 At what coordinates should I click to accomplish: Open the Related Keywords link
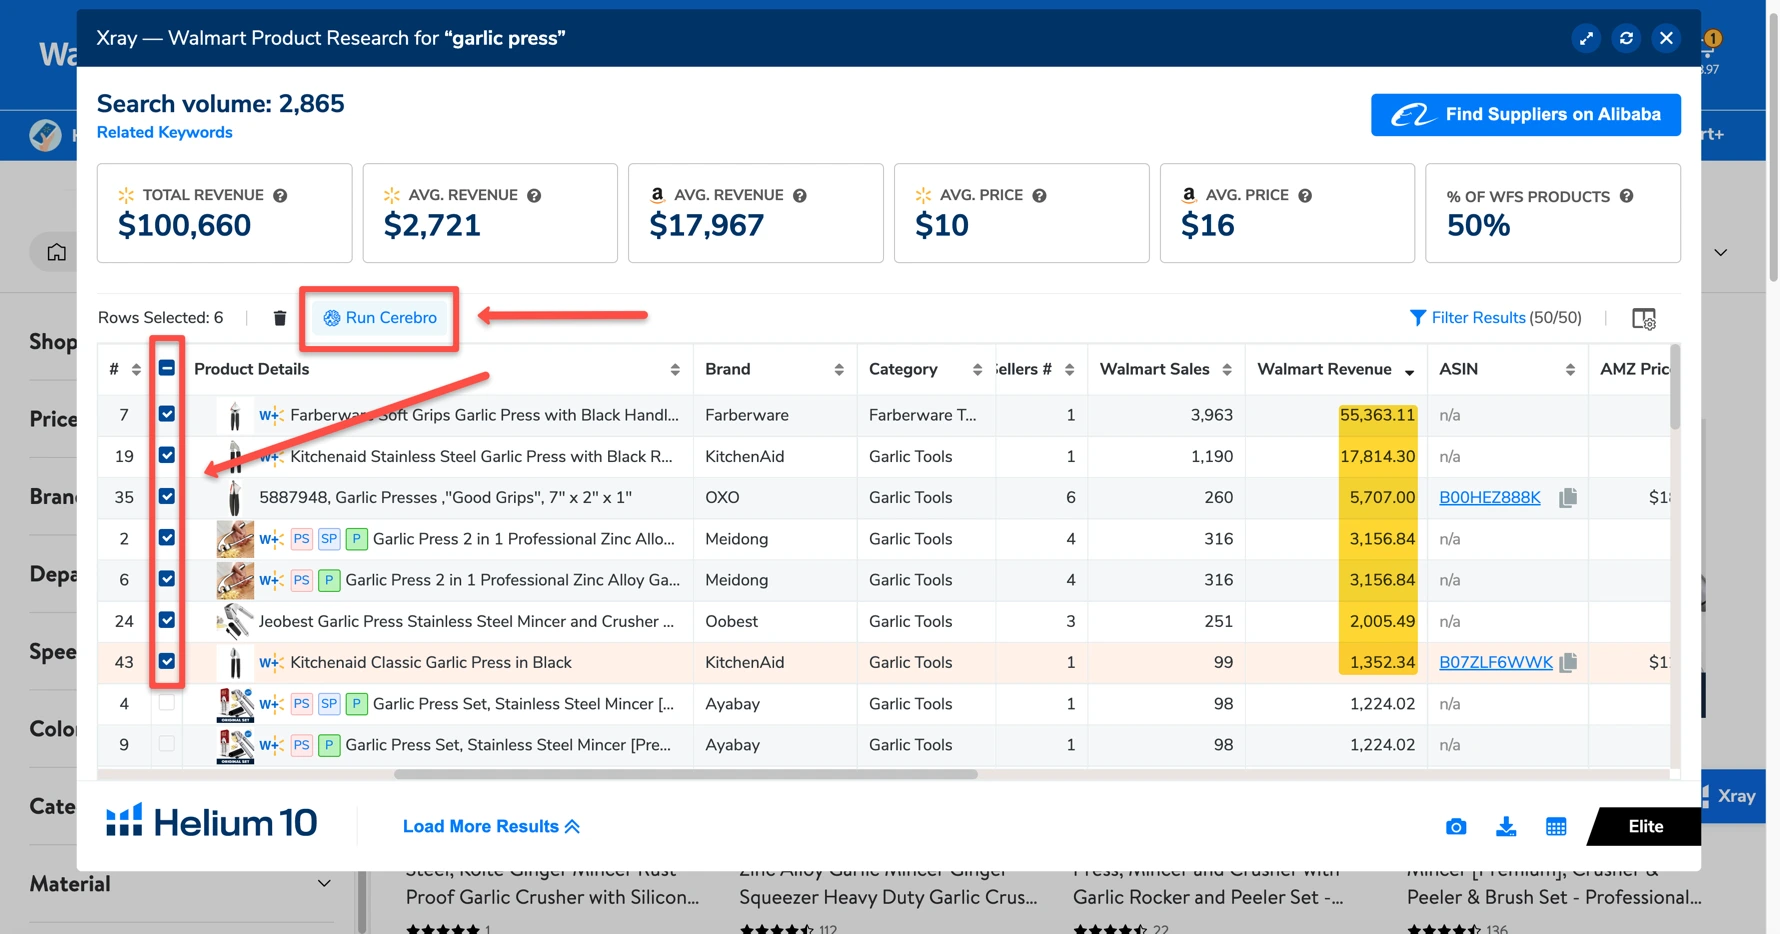pos(164,132)
